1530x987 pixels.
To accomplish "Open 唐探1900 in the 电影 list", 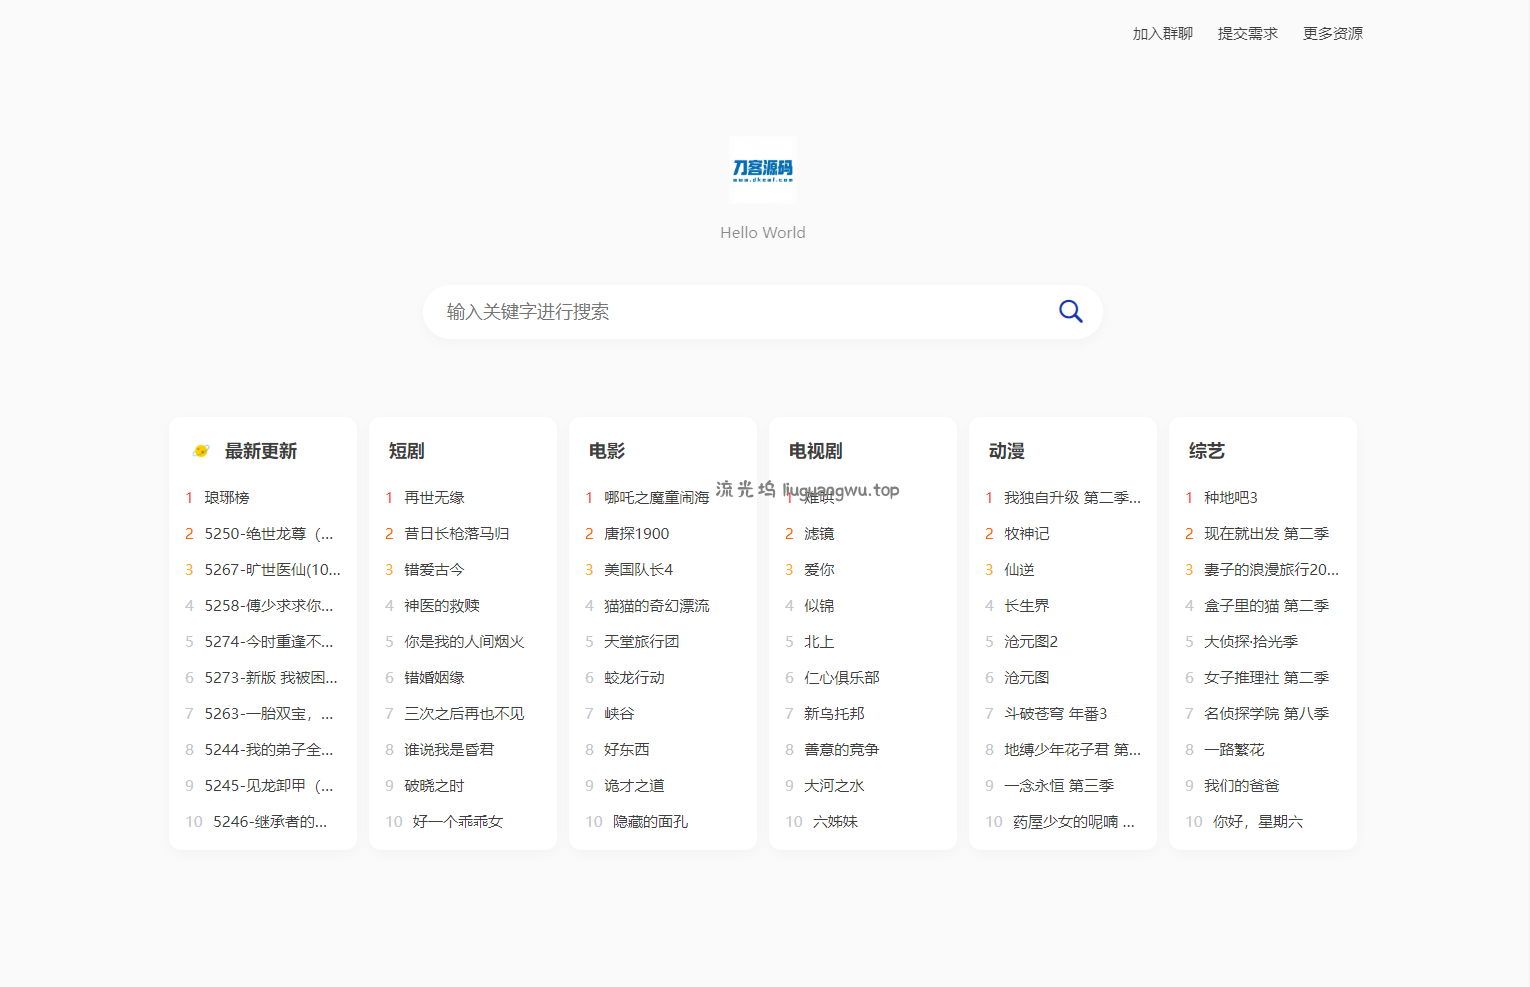I will (x=638, y=533).
